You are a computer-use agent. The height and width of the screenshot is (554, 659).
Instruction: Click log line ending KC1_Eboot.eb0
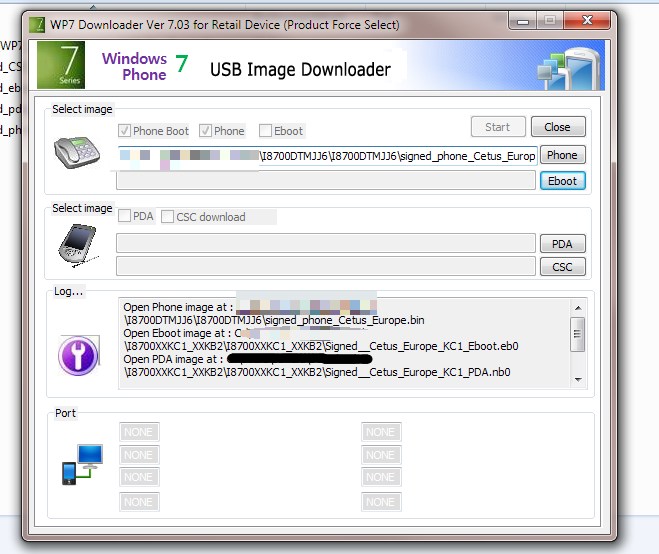click(321, 346)
